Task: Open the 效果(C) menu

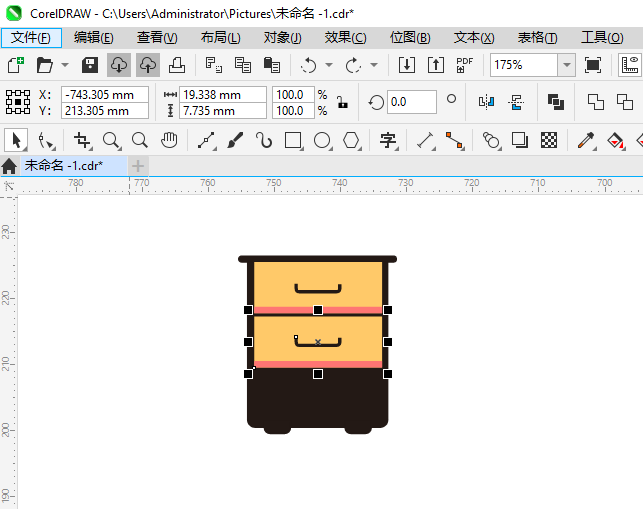Action: tap(345, 38)
